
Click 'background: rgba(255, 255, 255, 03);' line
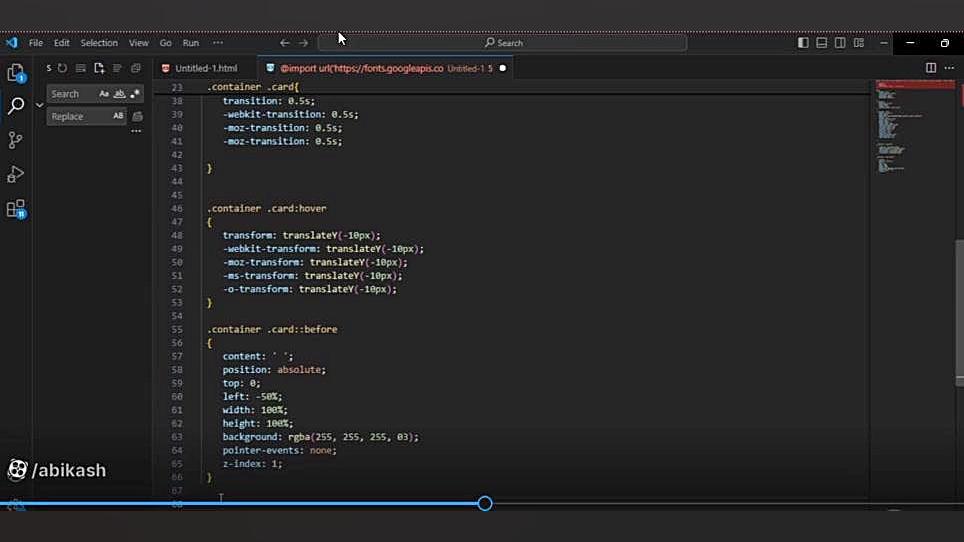(320, 437)
